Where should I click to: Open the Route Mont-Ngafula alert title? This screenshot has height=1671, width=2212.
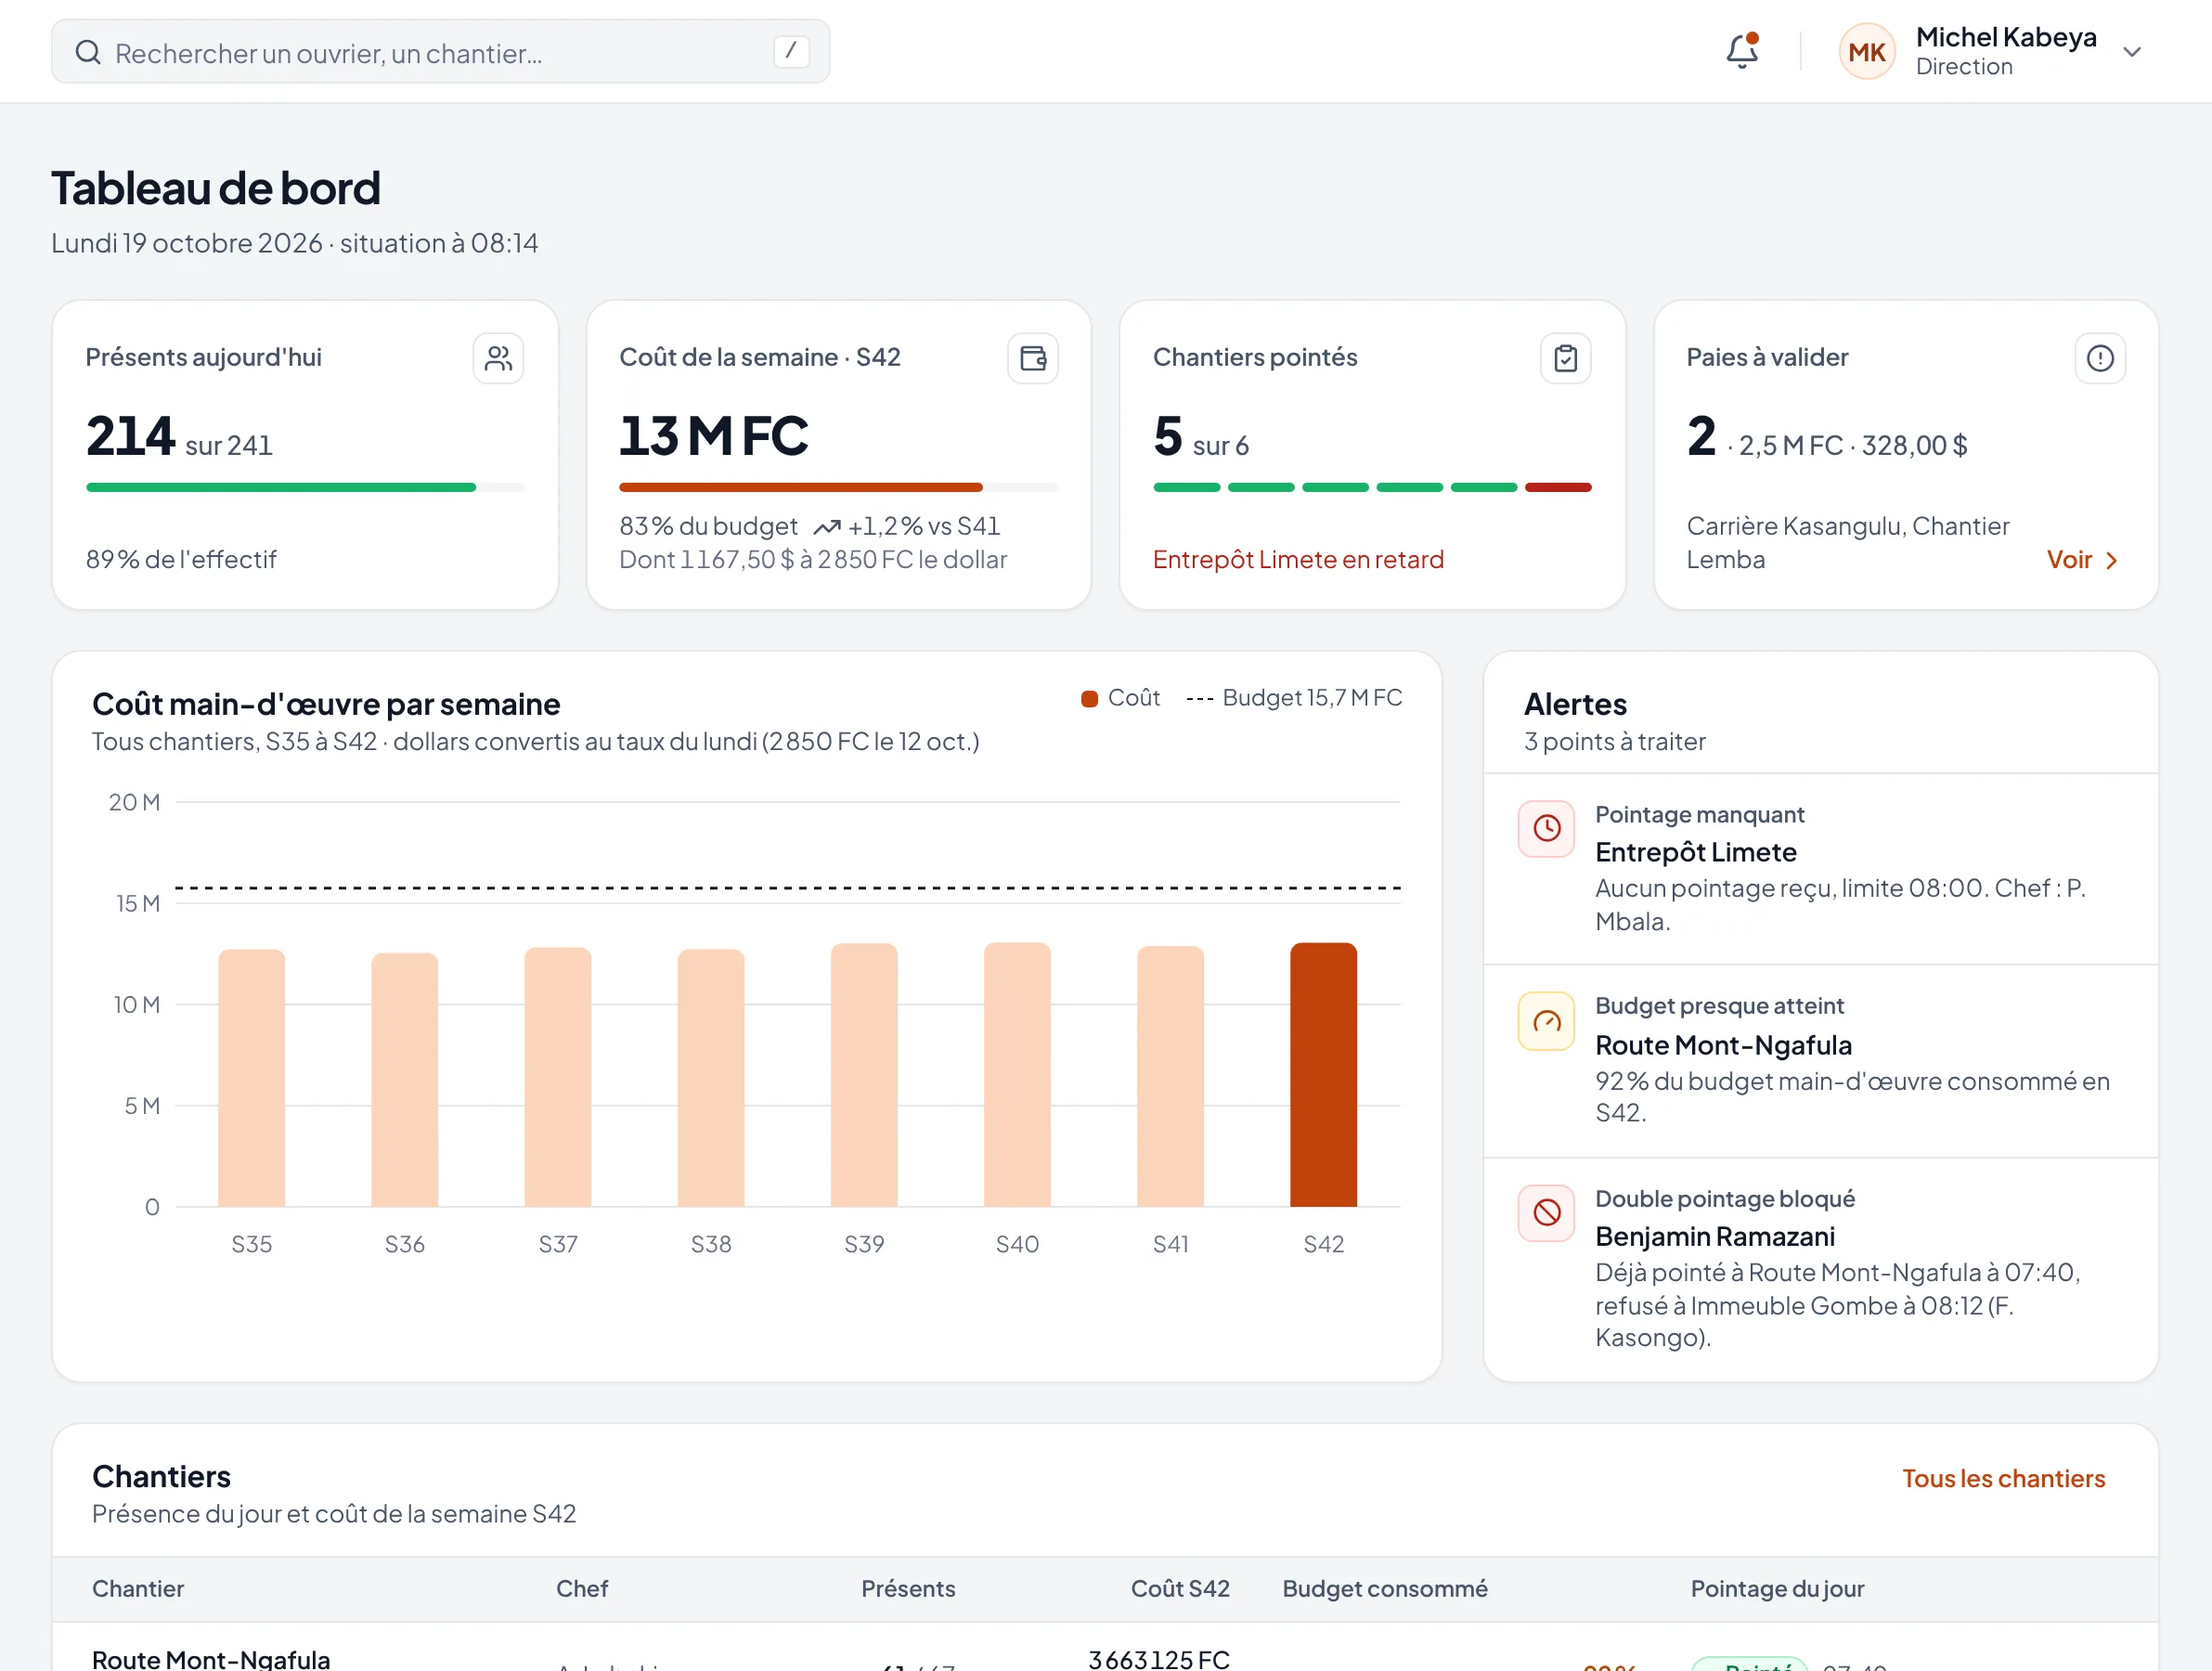tap(1722, 1045)
